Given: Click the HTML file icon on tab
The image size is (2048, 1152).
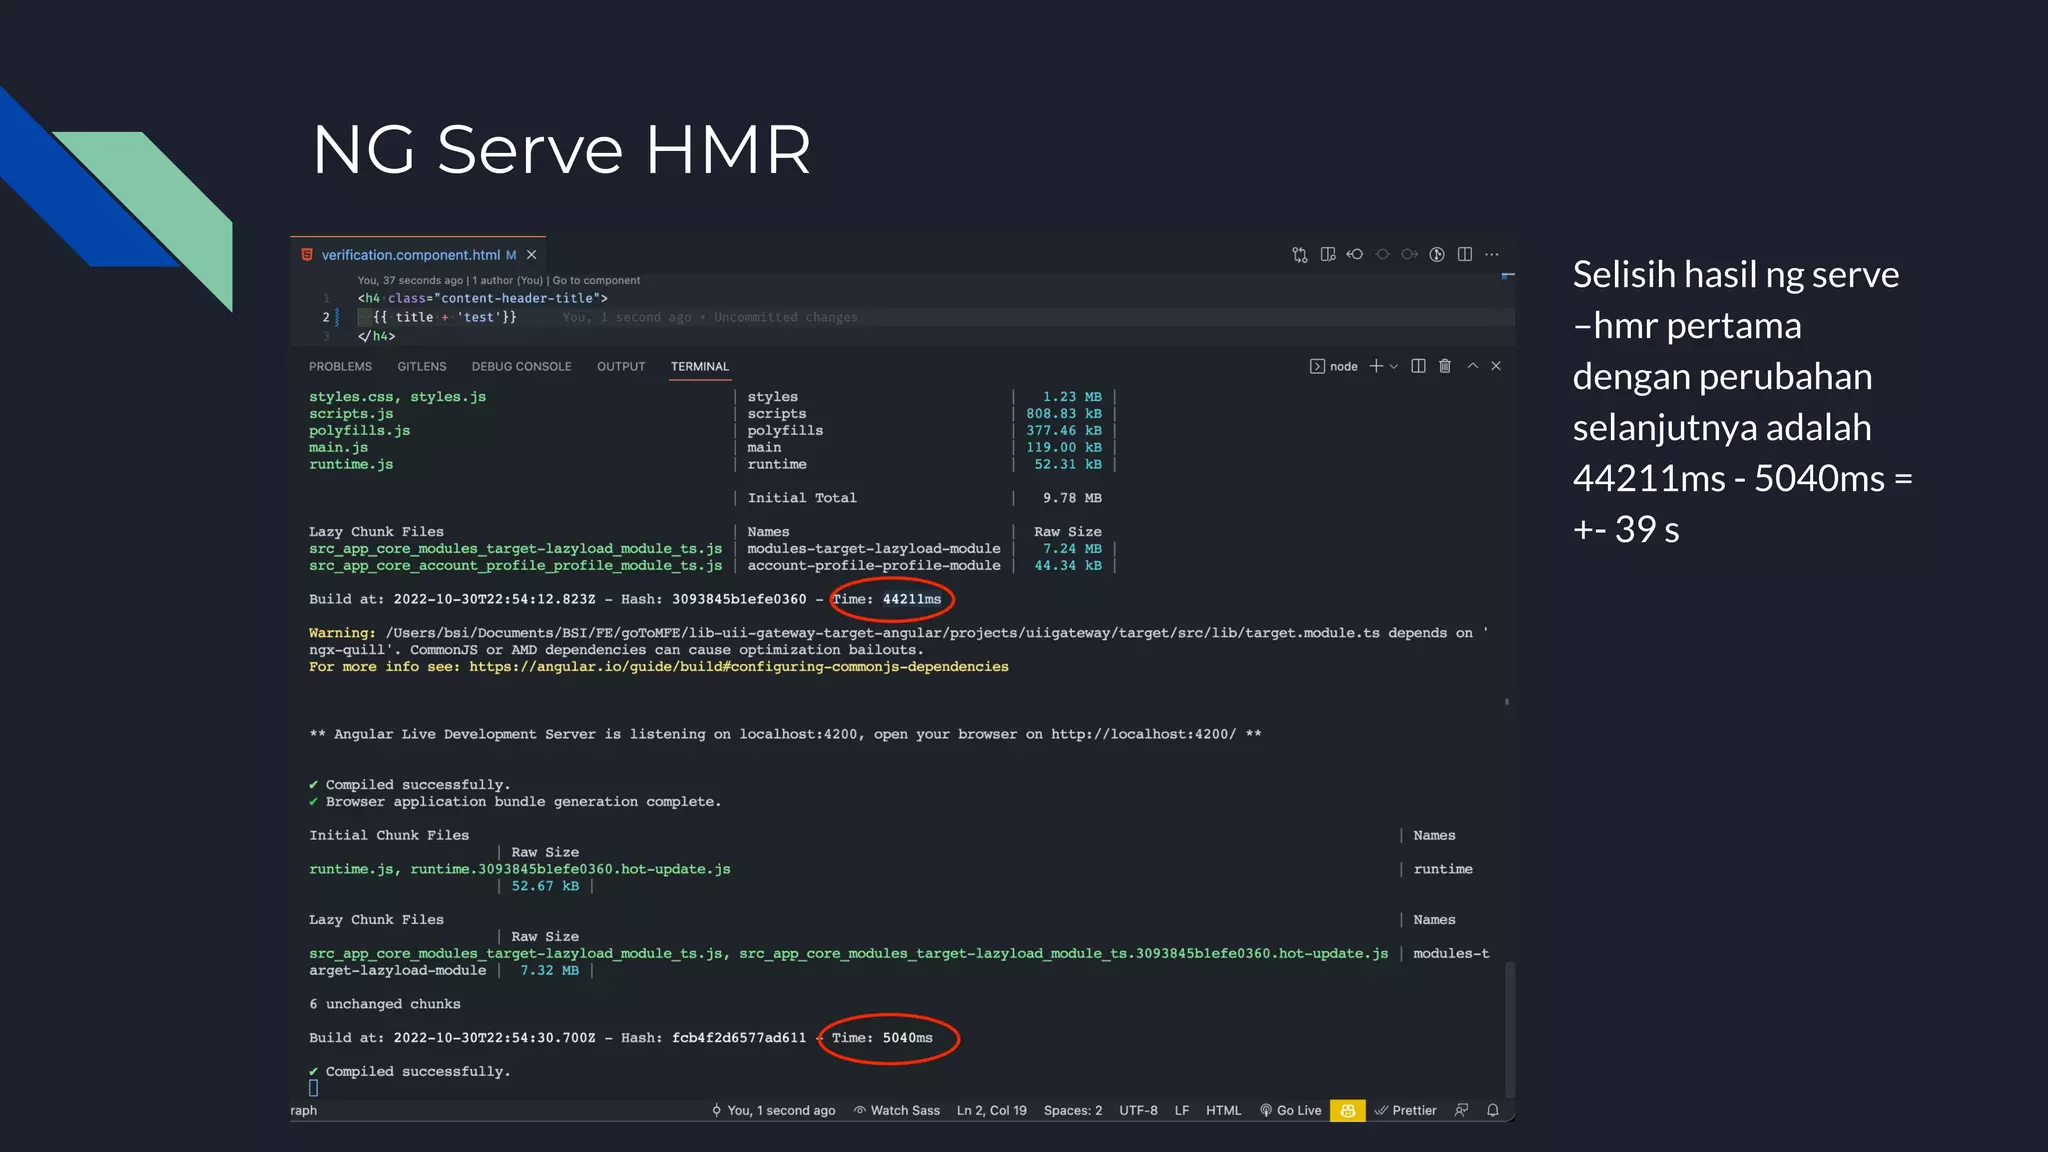Looking at the screenshot, I should (307, 255).
